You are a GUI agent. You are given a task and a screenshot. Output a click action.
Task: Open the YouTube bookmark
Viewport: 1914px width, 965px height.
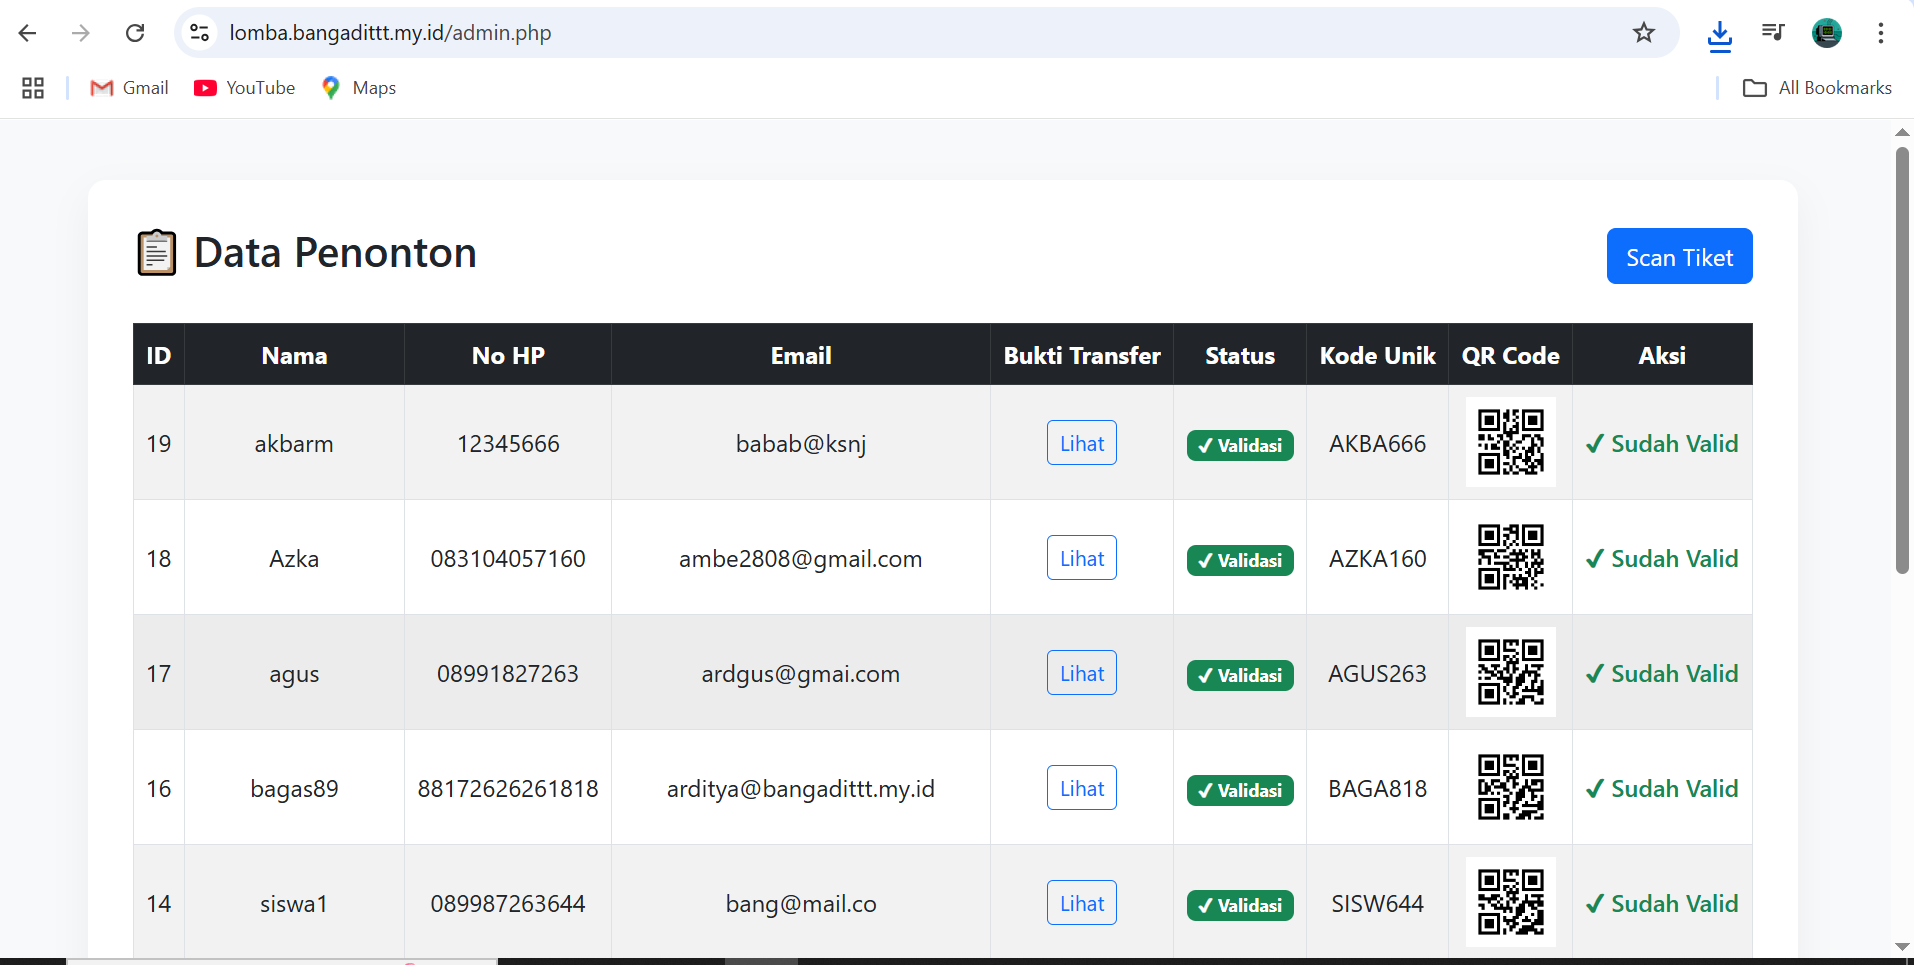pos(245,88)
